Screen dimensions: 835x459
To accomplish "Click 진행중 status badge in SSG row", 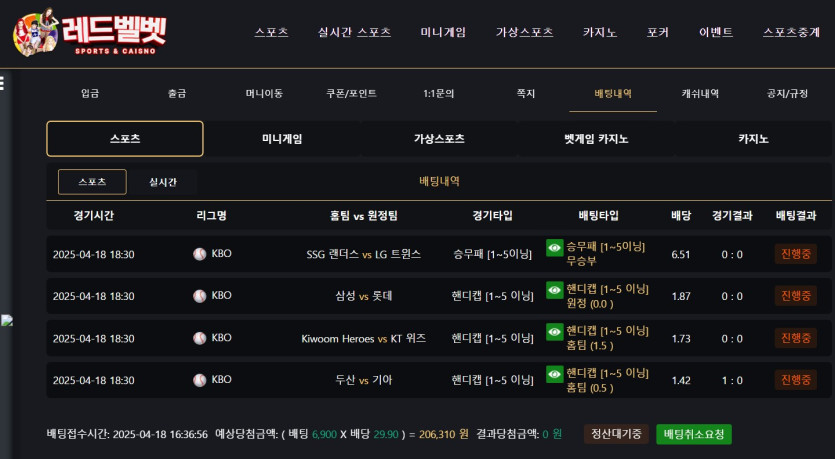I will [795, 254].
